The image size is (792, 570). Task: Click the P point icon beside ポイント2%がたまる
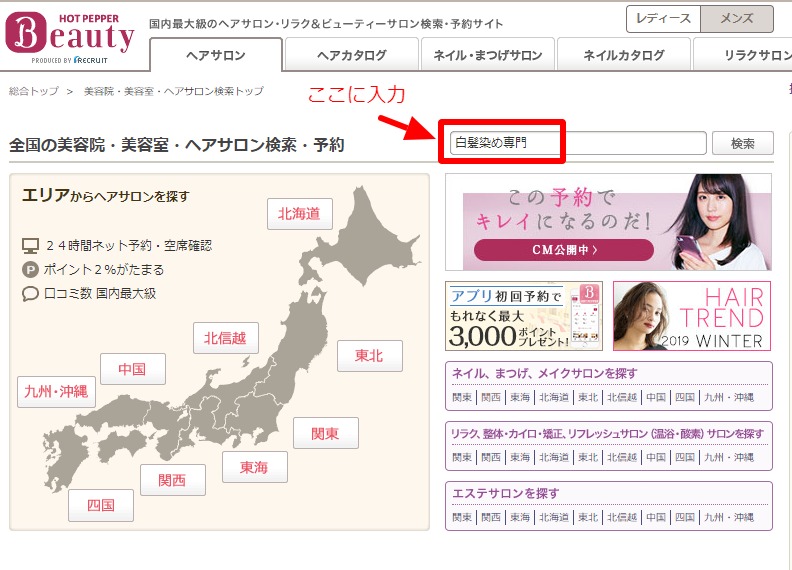click(x=30, y=270)
